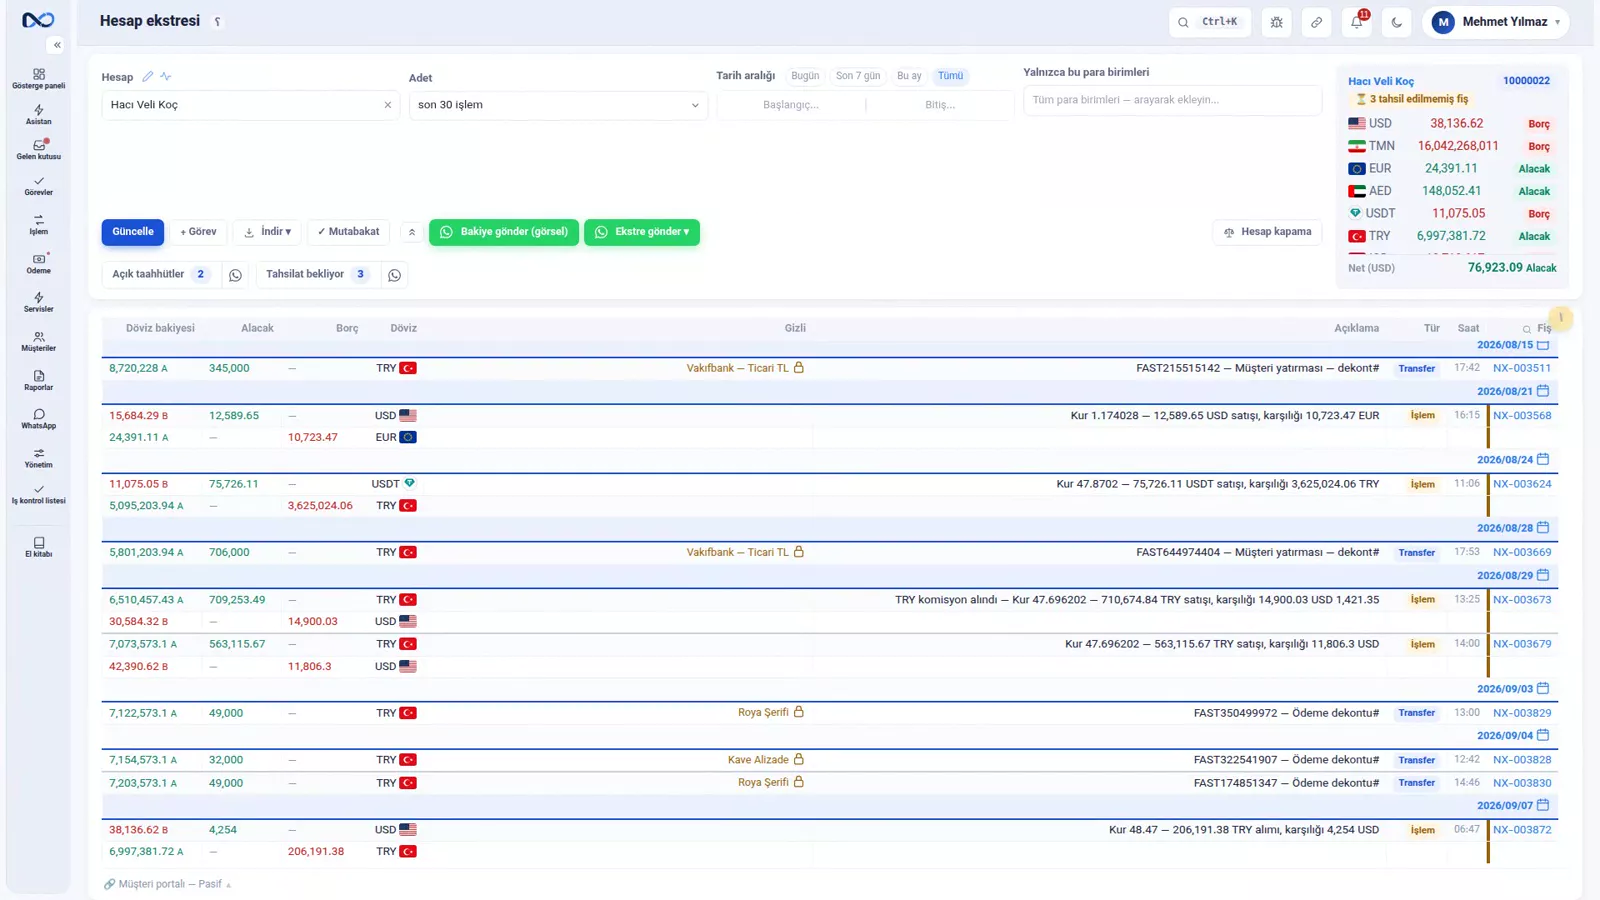The height and width of the screenshot is (900, 1600).
Task: Open Mehmet Yılmaz user menu
Action: click(x=1495, y=22)
